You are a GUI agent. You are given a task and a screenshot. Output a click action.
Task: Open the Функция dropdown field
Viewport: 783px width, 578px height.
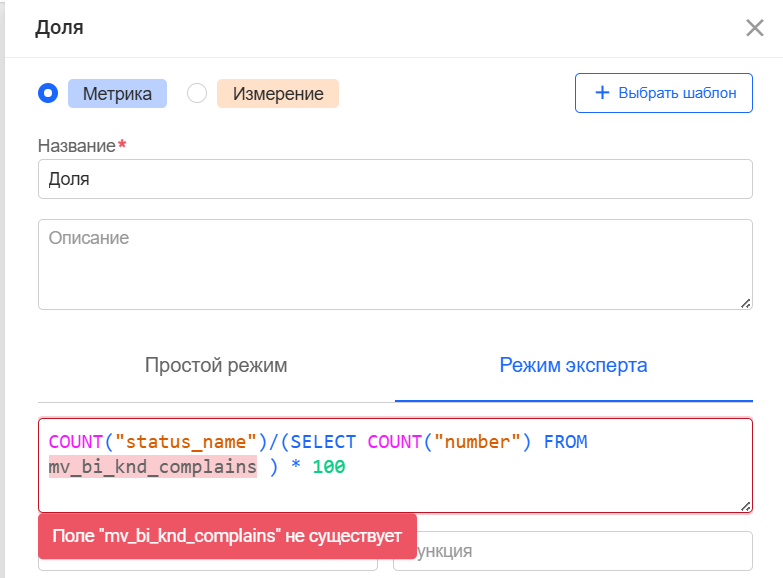point(572,551)
